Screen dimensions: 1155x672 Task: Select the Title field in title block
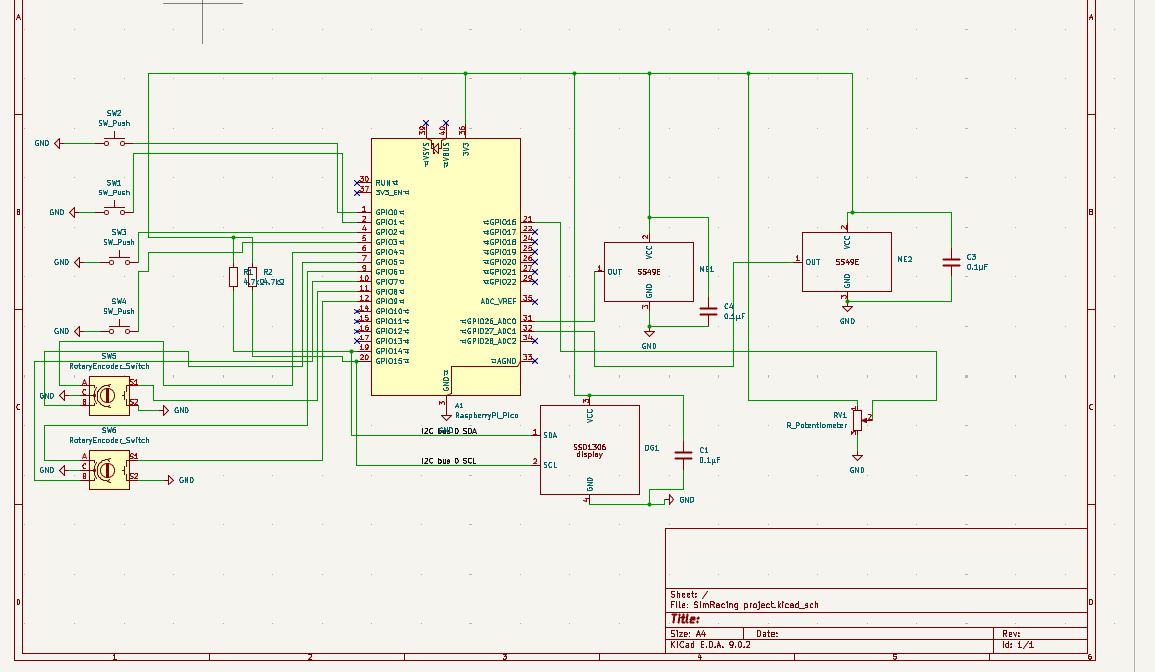point(685,619)
